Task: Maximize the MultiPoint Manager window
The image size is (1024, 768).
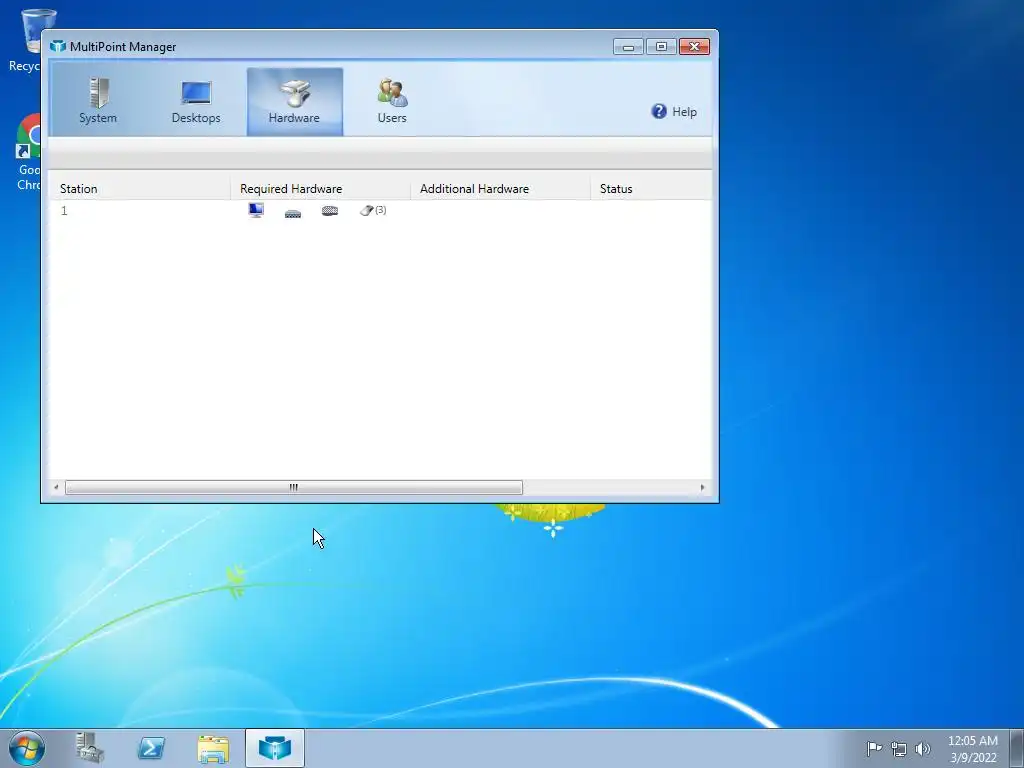Action: tap(661, 46)
